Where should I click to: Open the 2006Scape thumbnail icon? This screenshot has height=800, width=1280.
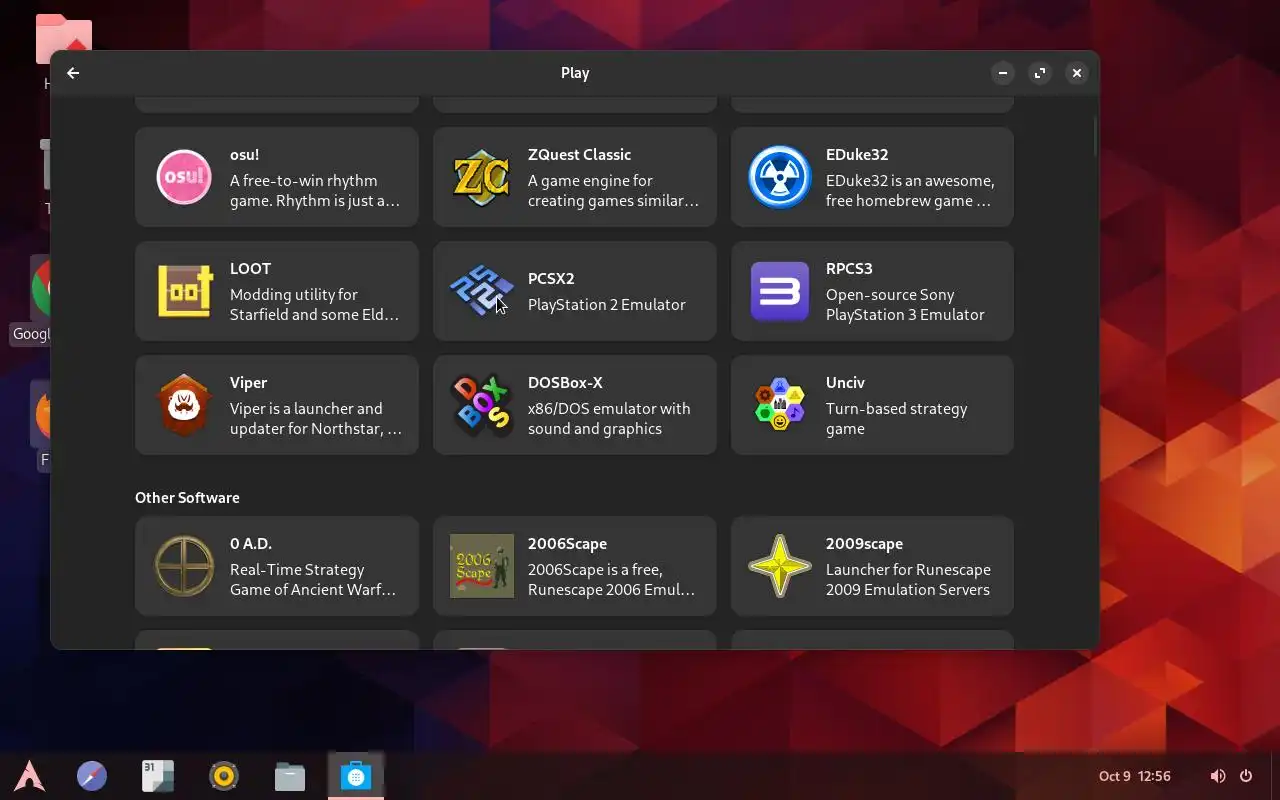482,566
